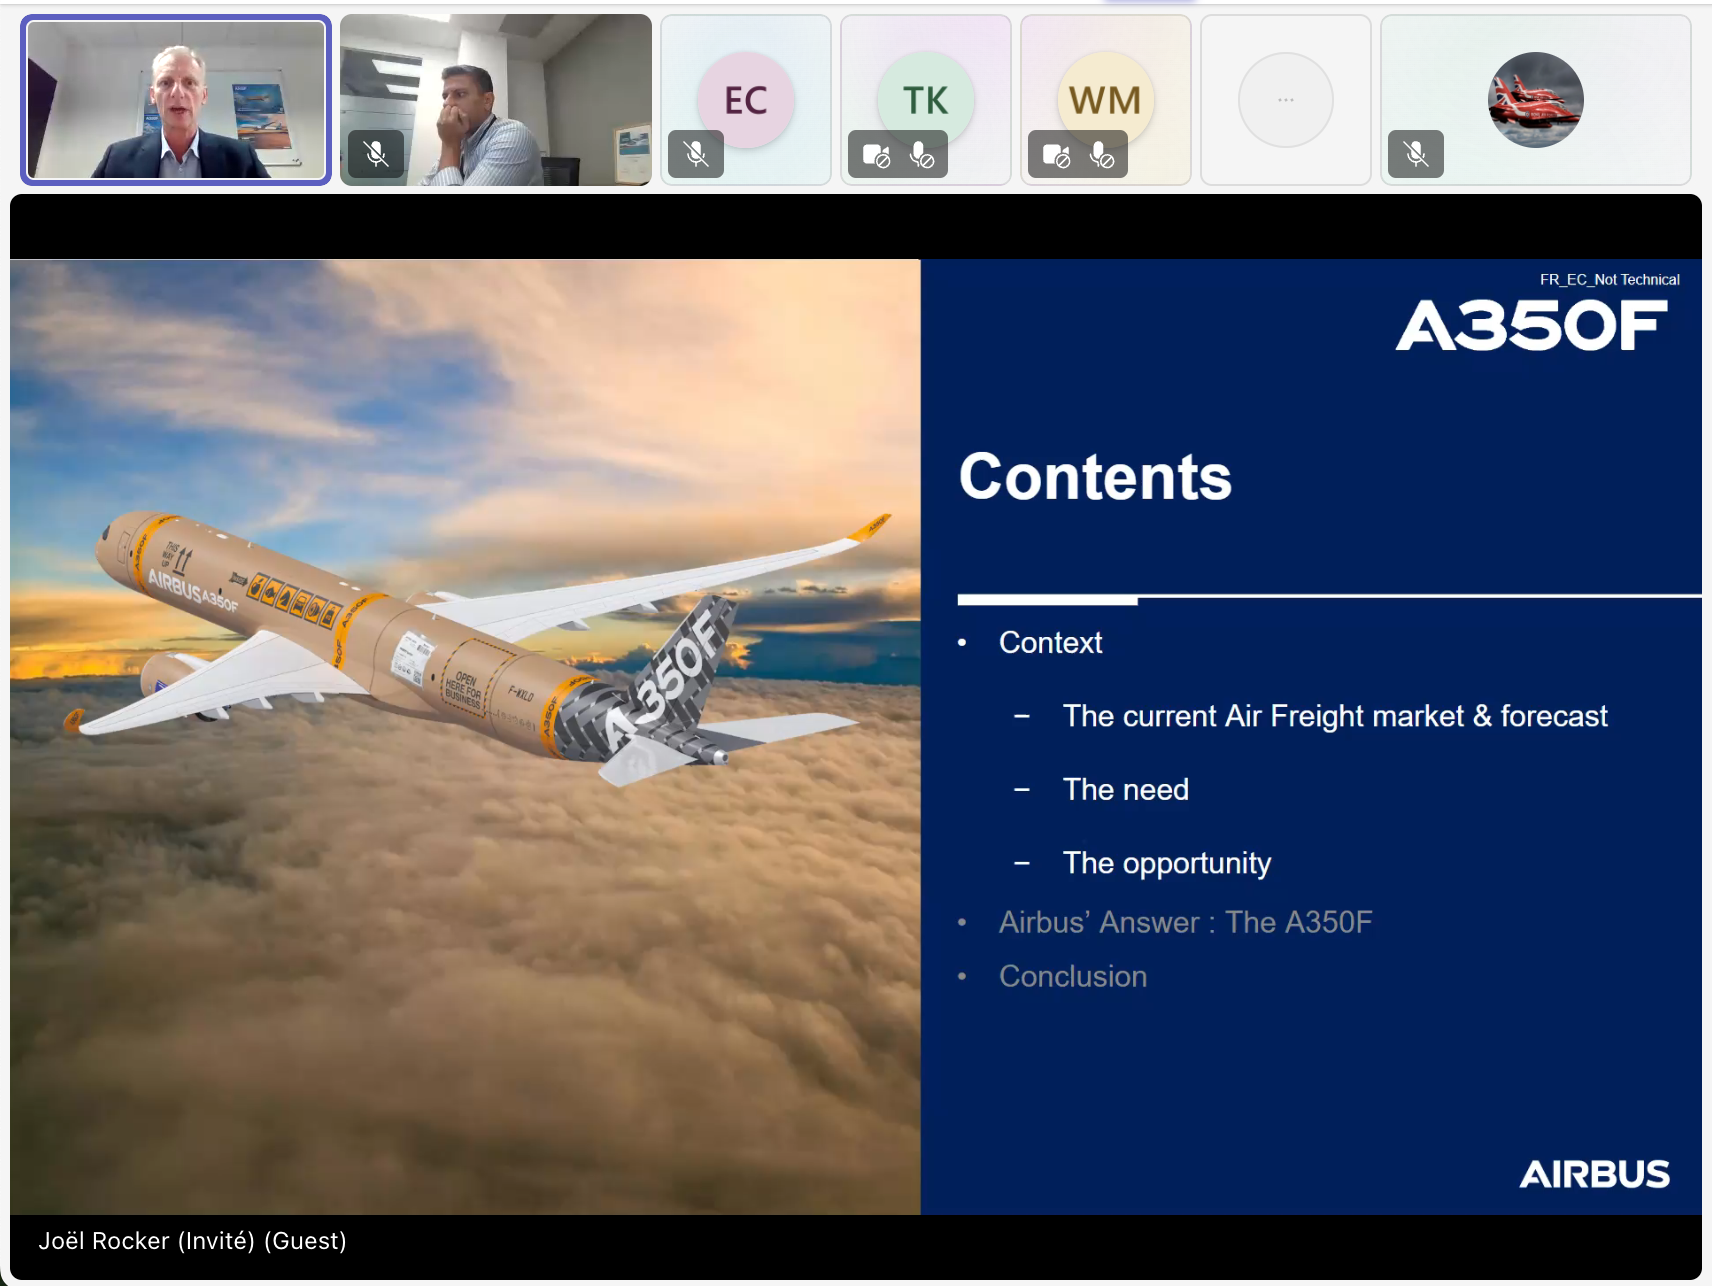Click "Airbus' Answer : The A350F" item
Image resolution: width=1712 pixels, height=1286 pixels.
coord(1185,922)
